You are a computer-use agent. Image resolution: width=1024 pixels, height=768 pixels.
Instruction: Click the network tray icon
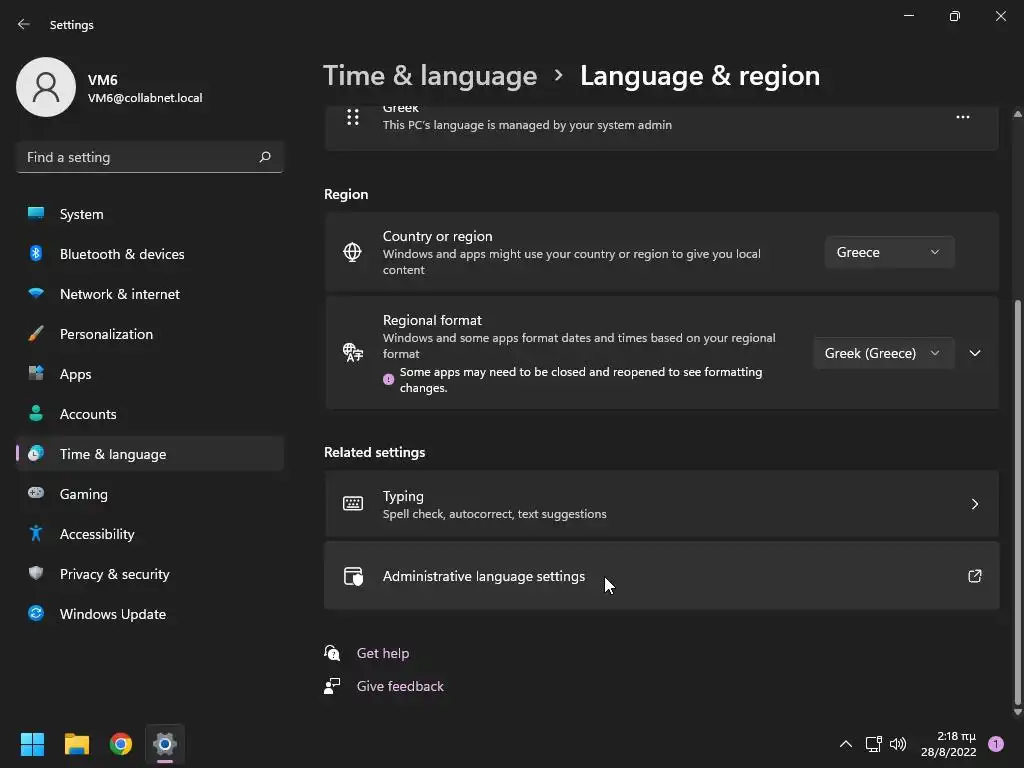point(873,744)
